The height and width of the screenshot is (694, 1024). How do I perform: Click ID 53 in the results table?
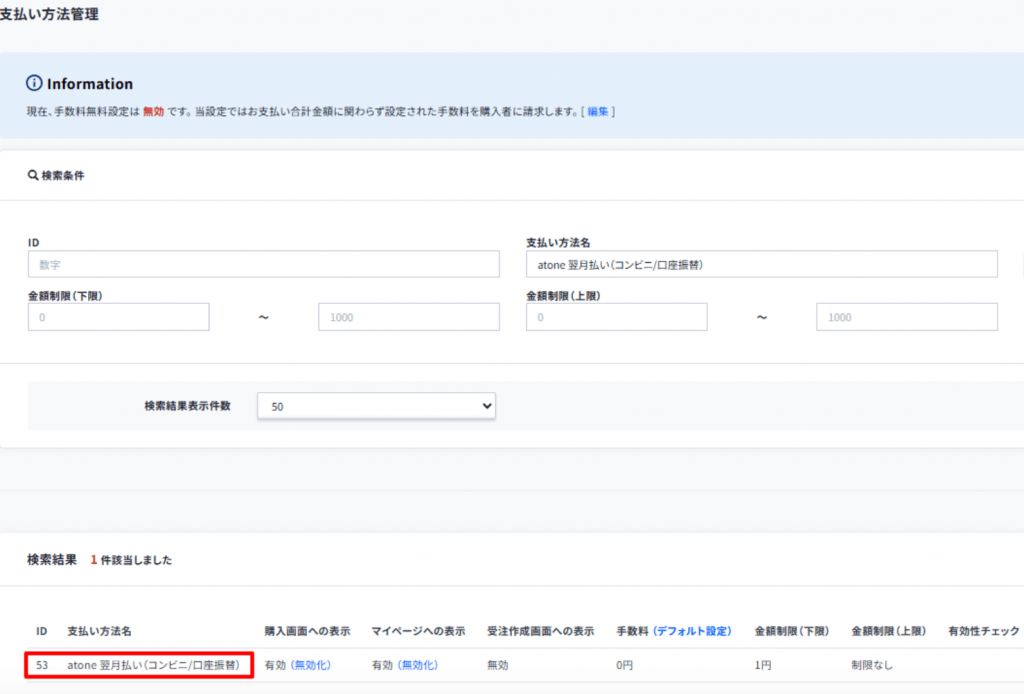pos(42,665)
